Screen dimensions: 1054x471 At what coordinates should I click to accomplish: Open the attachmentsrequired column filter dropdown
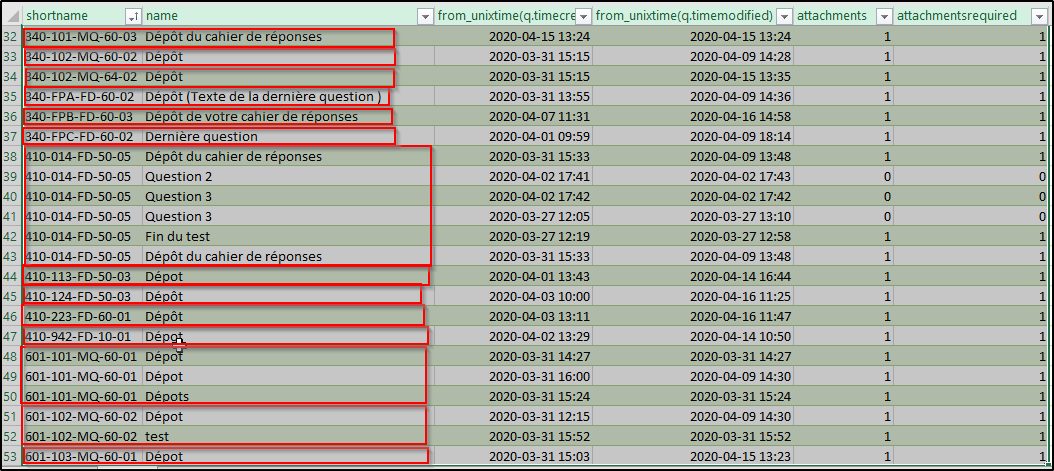tap(1041, 16)
